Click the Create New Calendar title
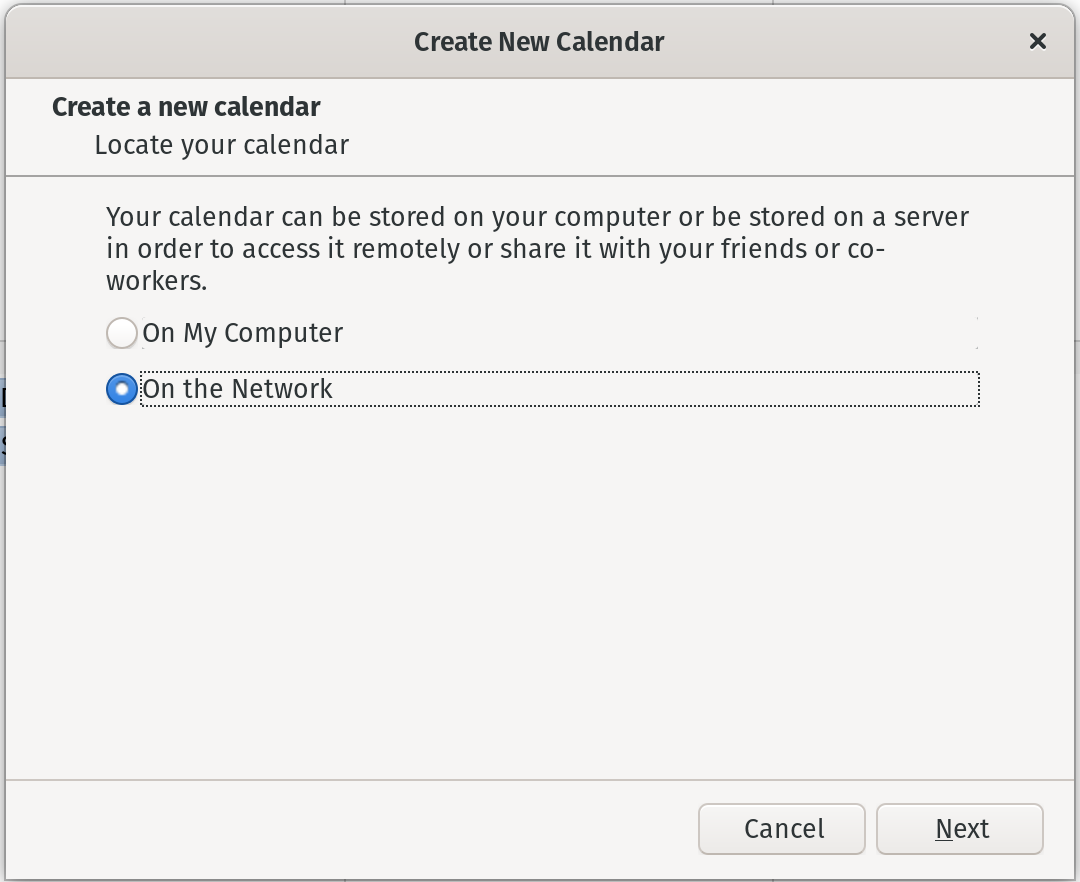The height and width of the screenshot is (882, 1080). tap(539, 41)
